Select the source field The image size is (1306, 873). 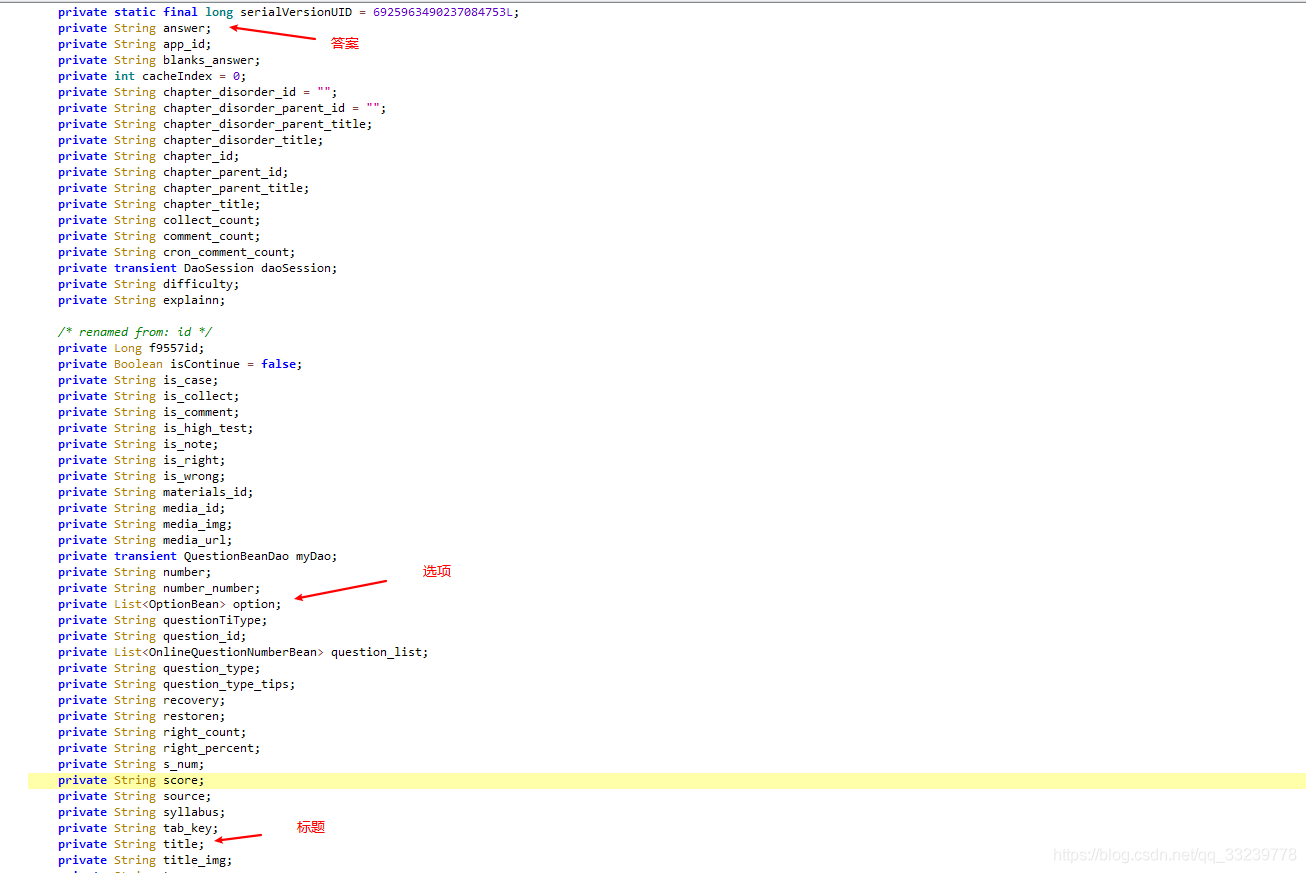135,796
